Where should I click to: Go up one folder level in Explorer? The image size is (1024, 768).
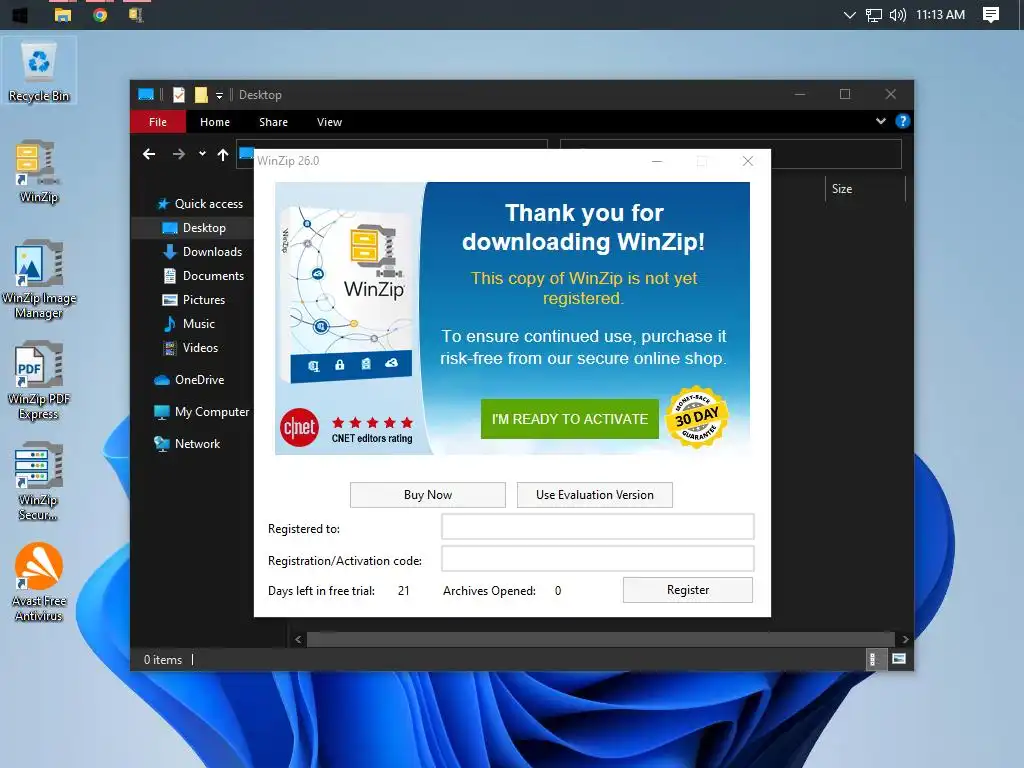coord(223,154)
